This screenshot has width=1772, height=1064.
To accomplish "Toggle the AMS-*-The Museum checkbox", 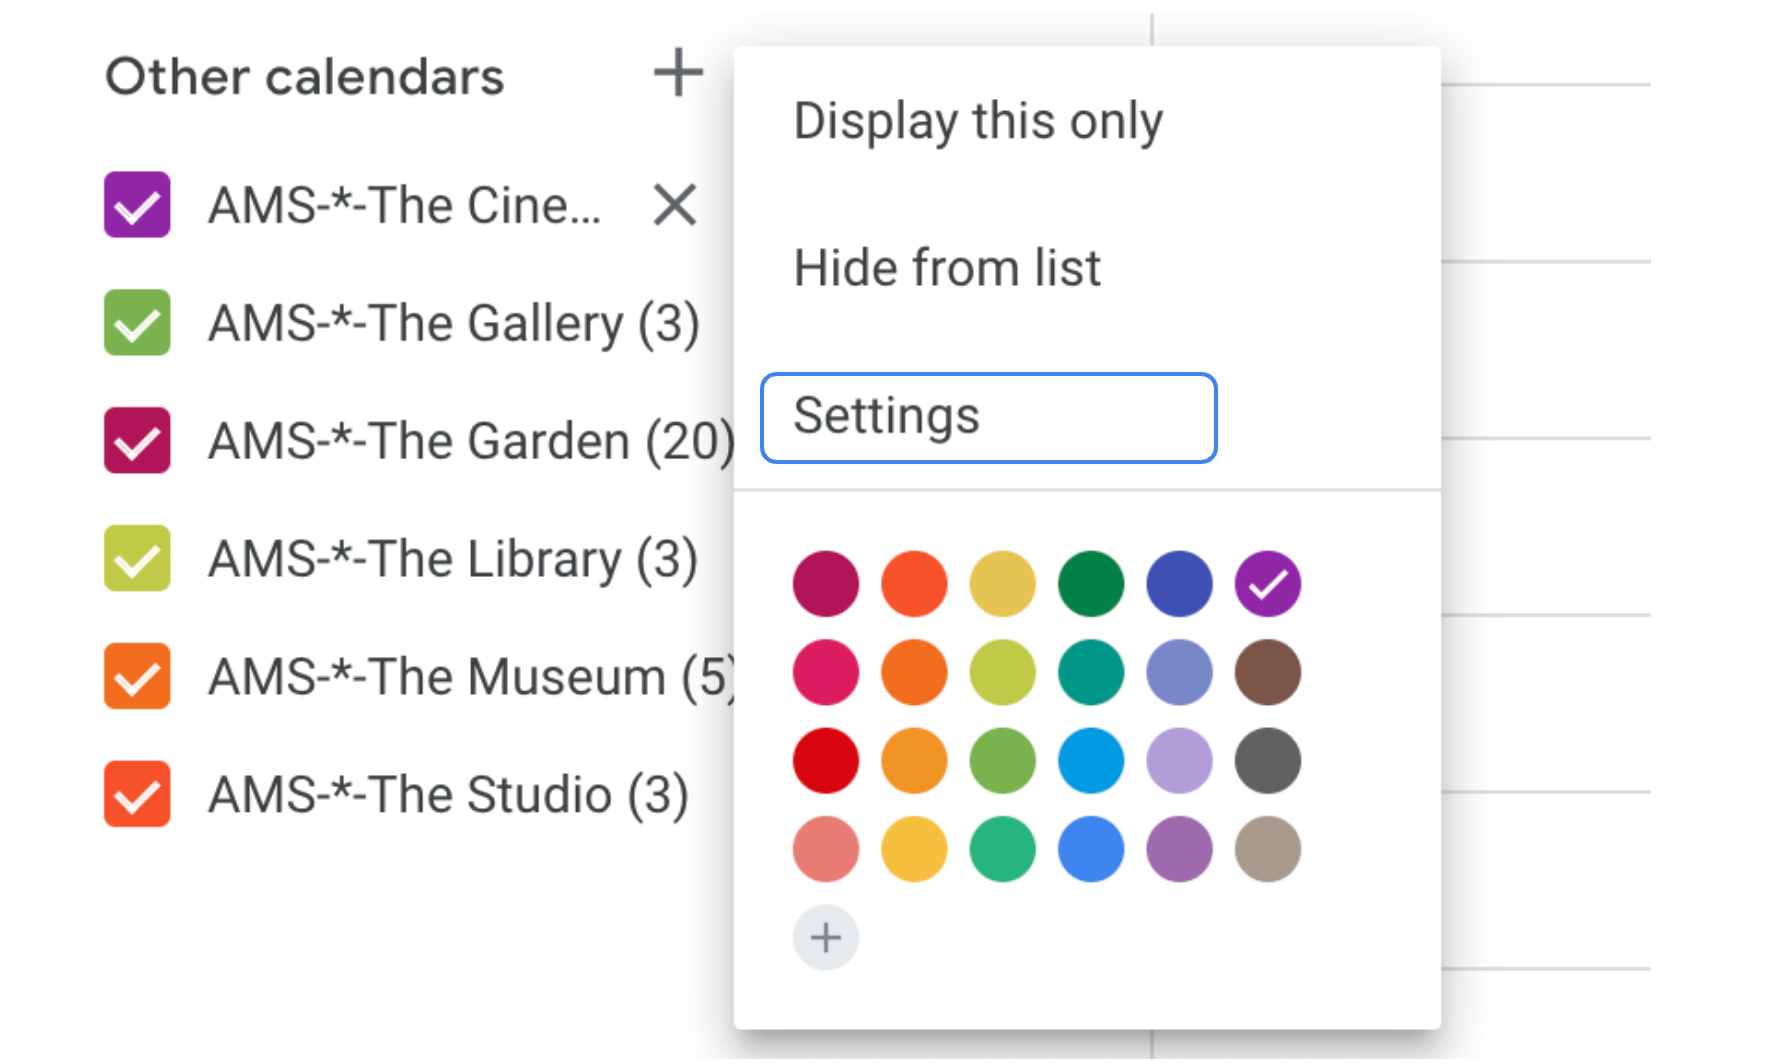I will (x=137, y=676).
